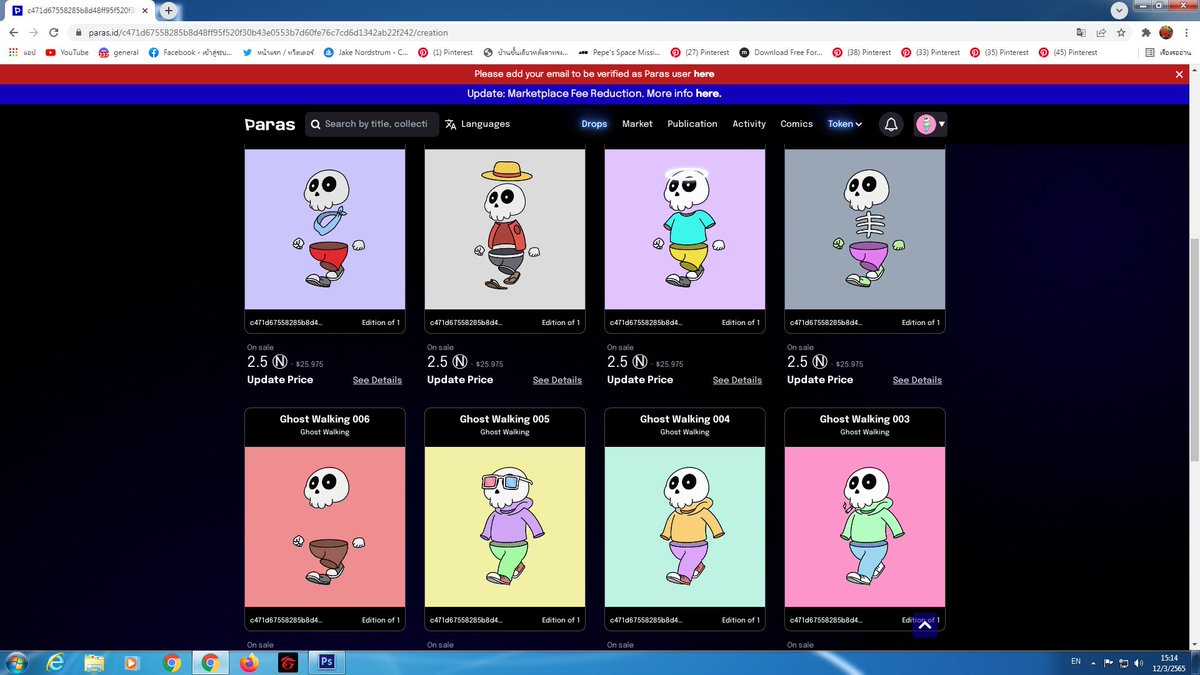The width and height of the screenshot is (1200, 675).
Task: Go to Paras home via logo
Action: [270, 124]
